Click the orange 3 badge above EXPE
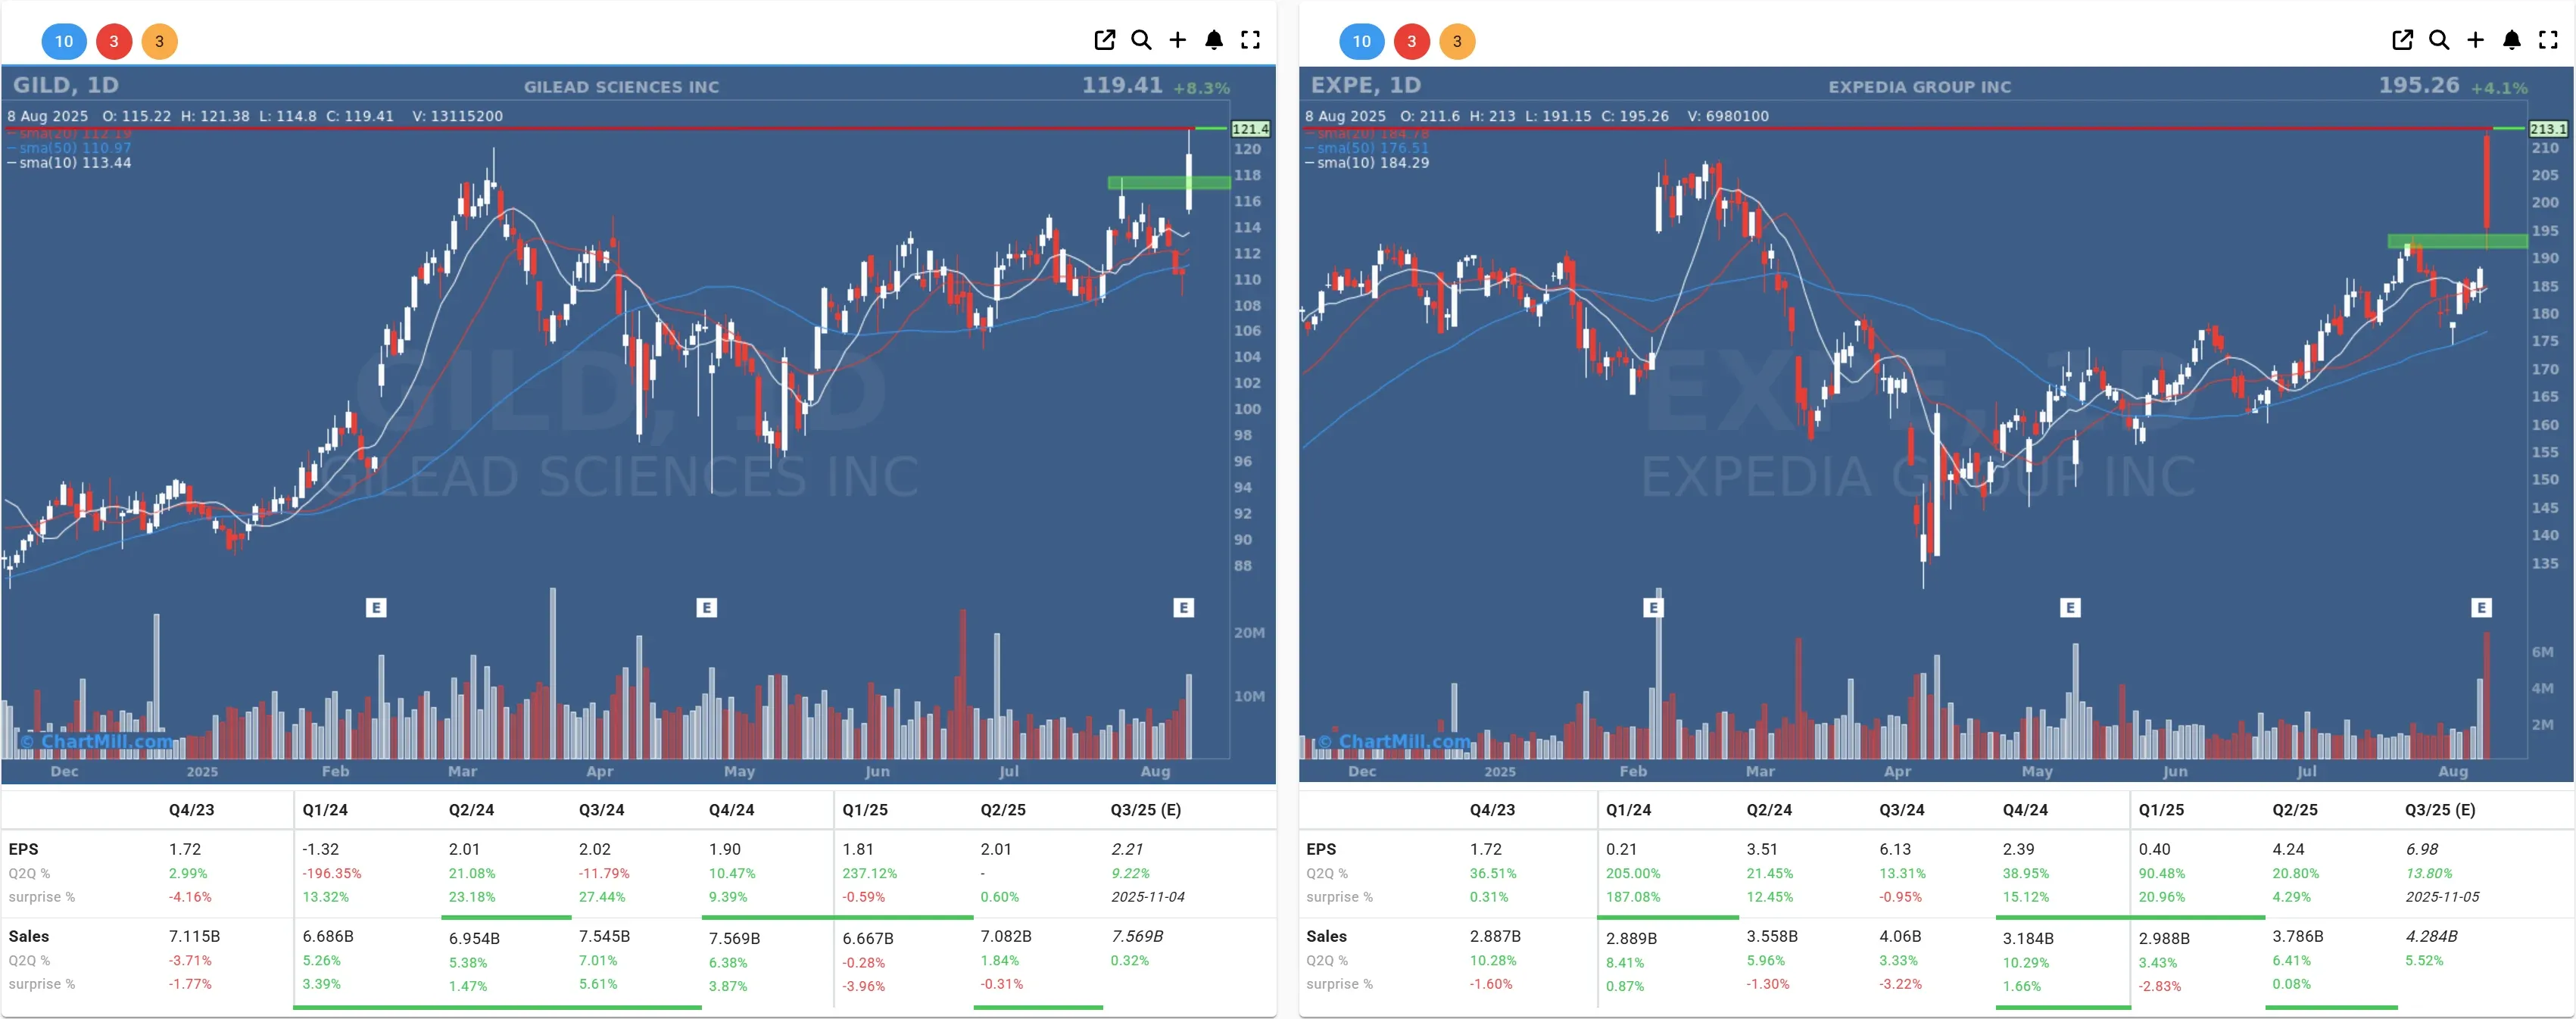This screenshot has height=1019, width=2576. pyautogui.click(x=1457, y=41)
